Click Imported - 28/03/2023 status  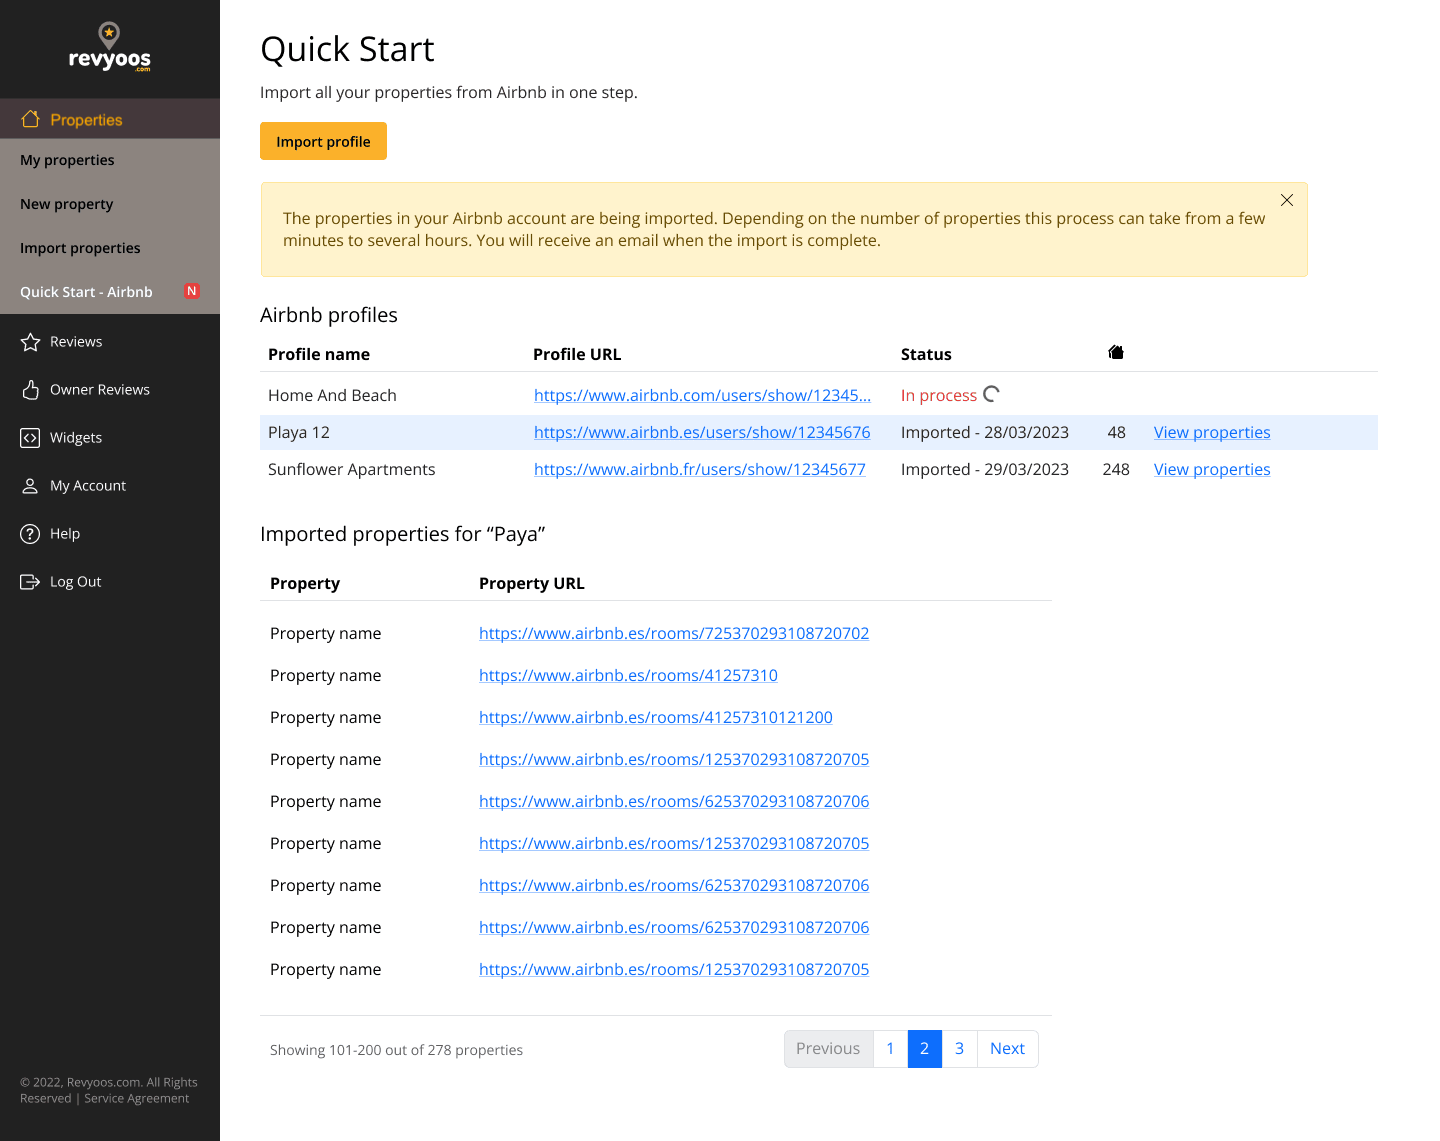coord(985,432)
